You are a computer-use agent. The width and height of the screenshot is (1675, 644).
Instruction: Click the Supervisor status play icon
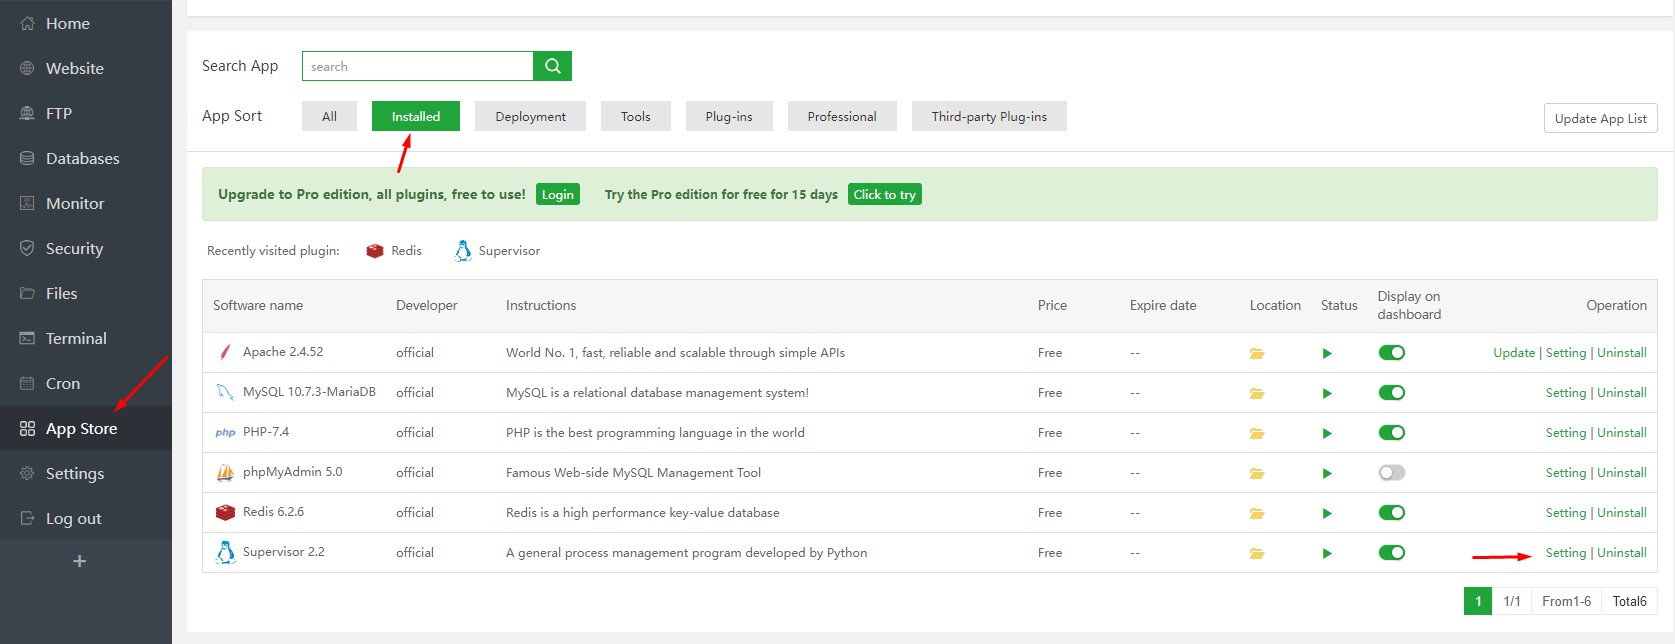(1327, 553)
